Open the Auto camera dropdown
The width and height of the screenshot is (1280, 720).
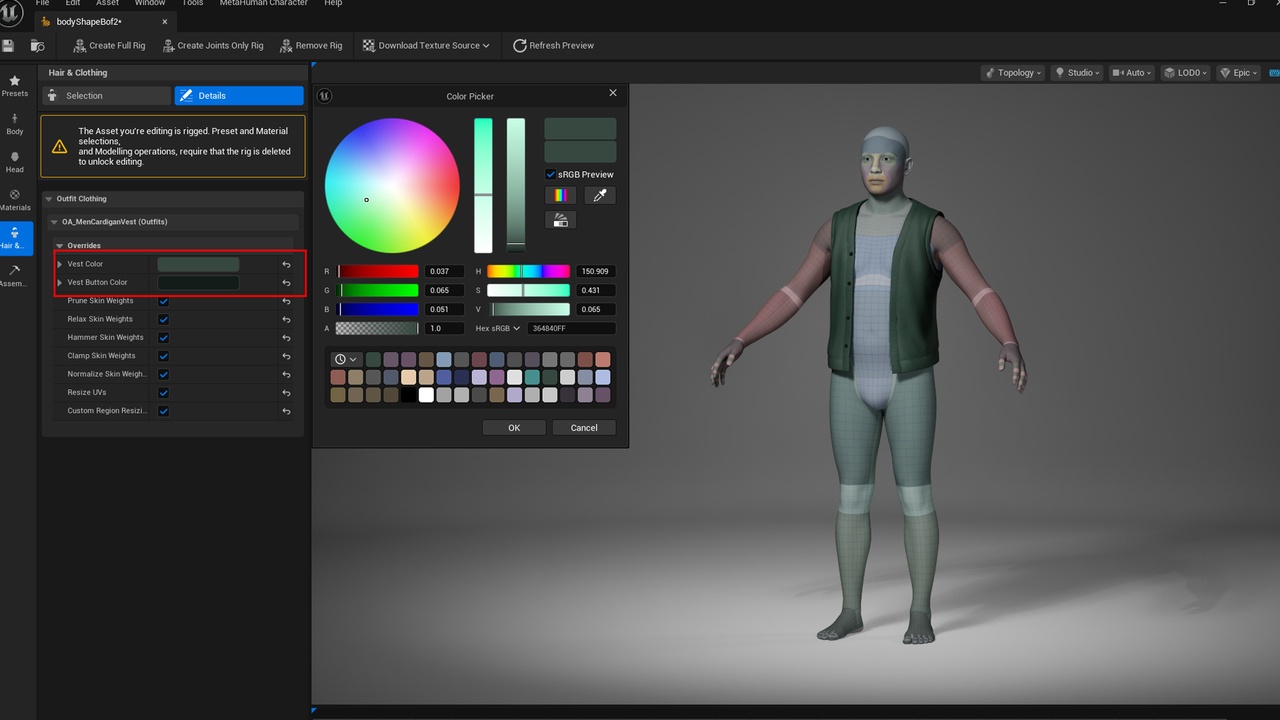1130,73
